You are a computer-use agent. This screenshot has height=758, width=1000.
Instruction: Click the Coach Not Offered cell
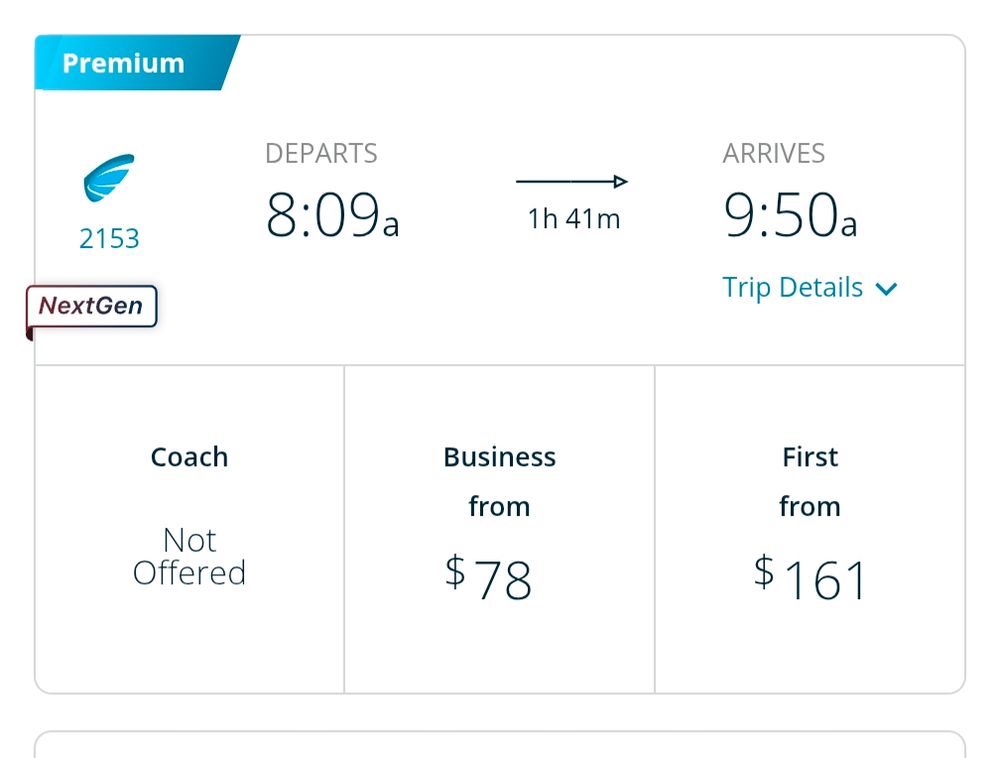pos(189,528)
